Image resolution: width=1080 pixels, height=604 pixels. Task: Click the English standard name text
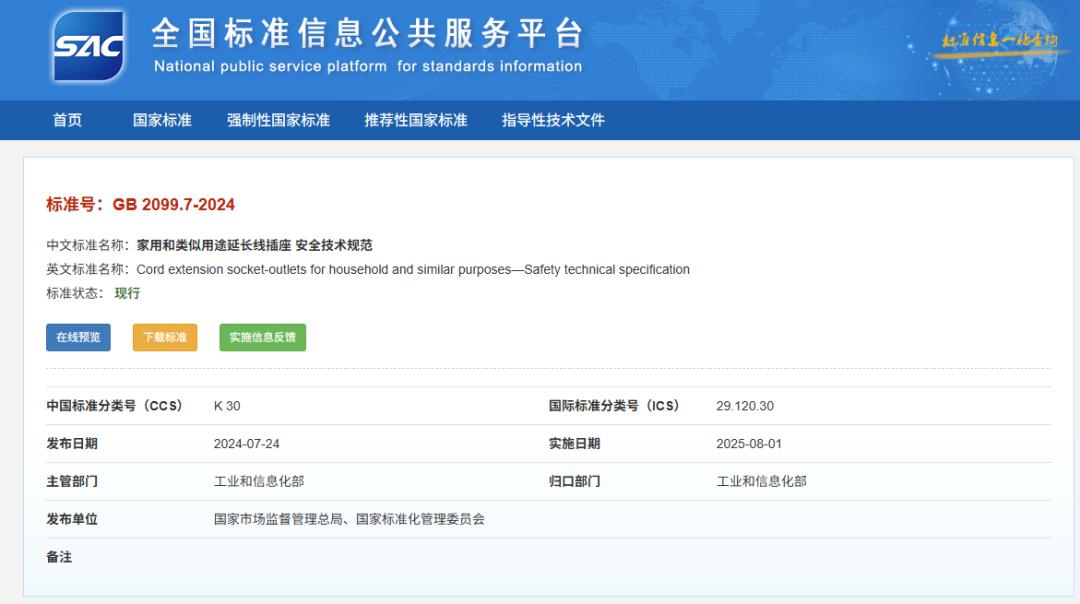(413, 269)
